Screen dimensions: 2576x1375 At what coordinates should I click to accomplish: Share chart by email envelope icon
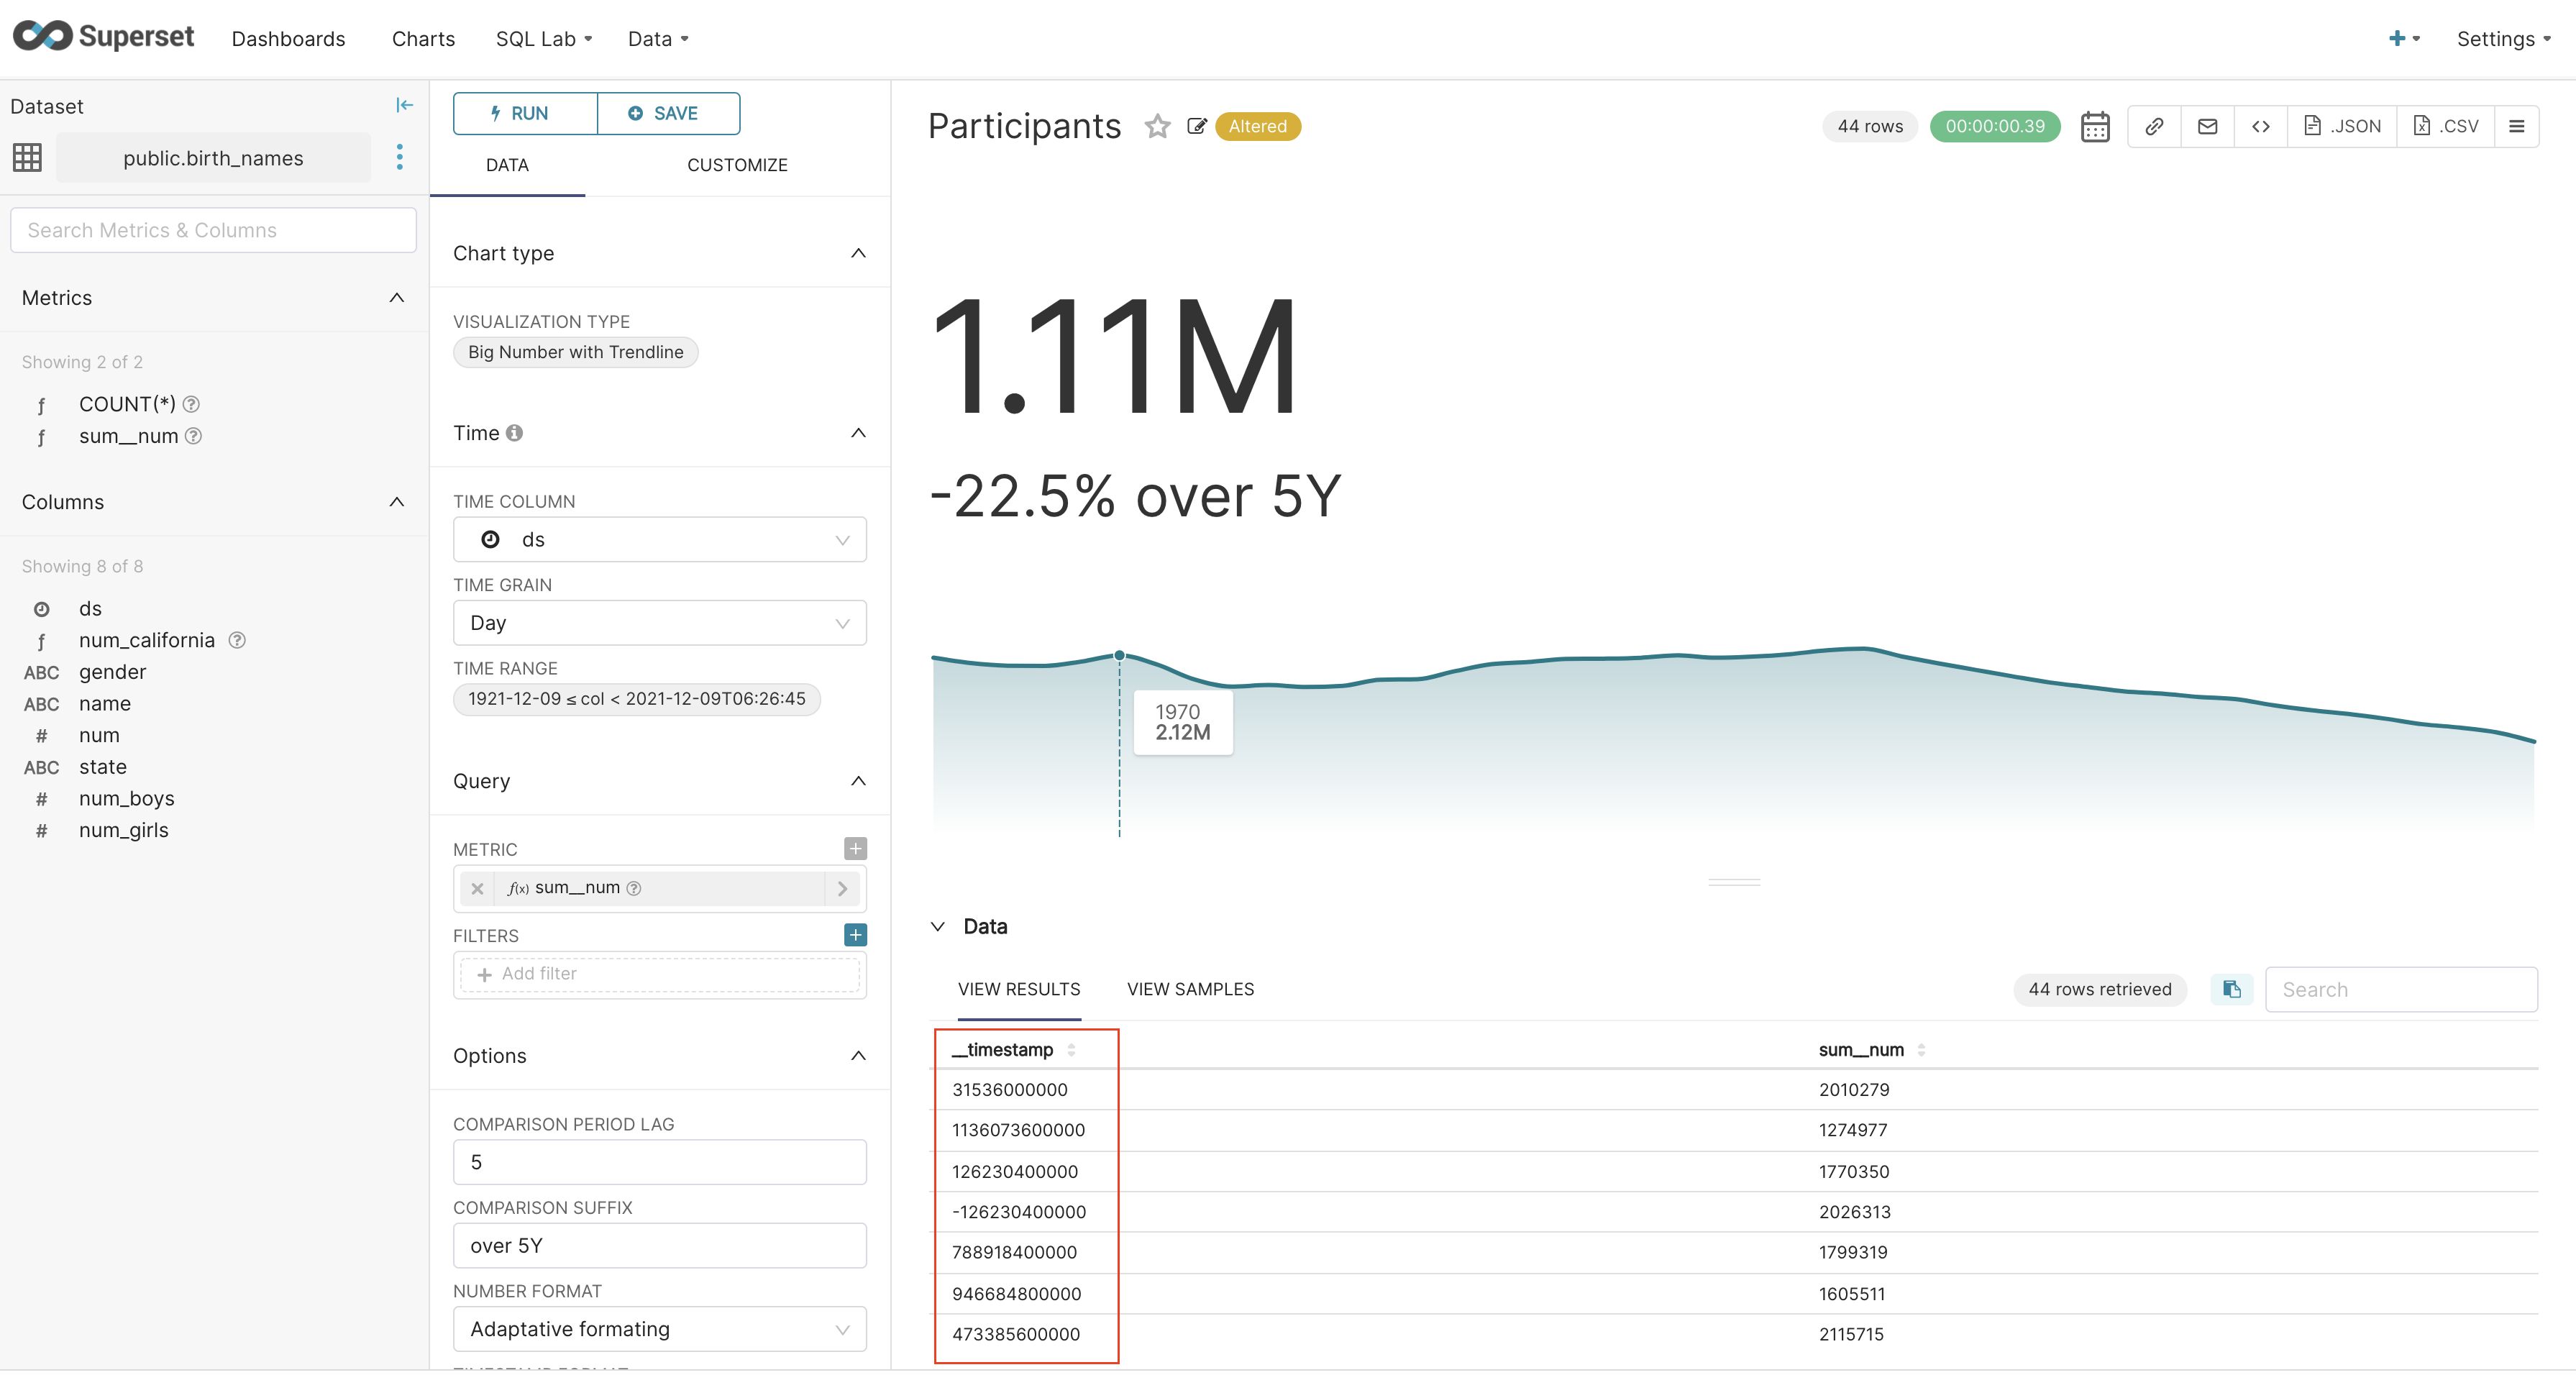tap(2207, 126)
